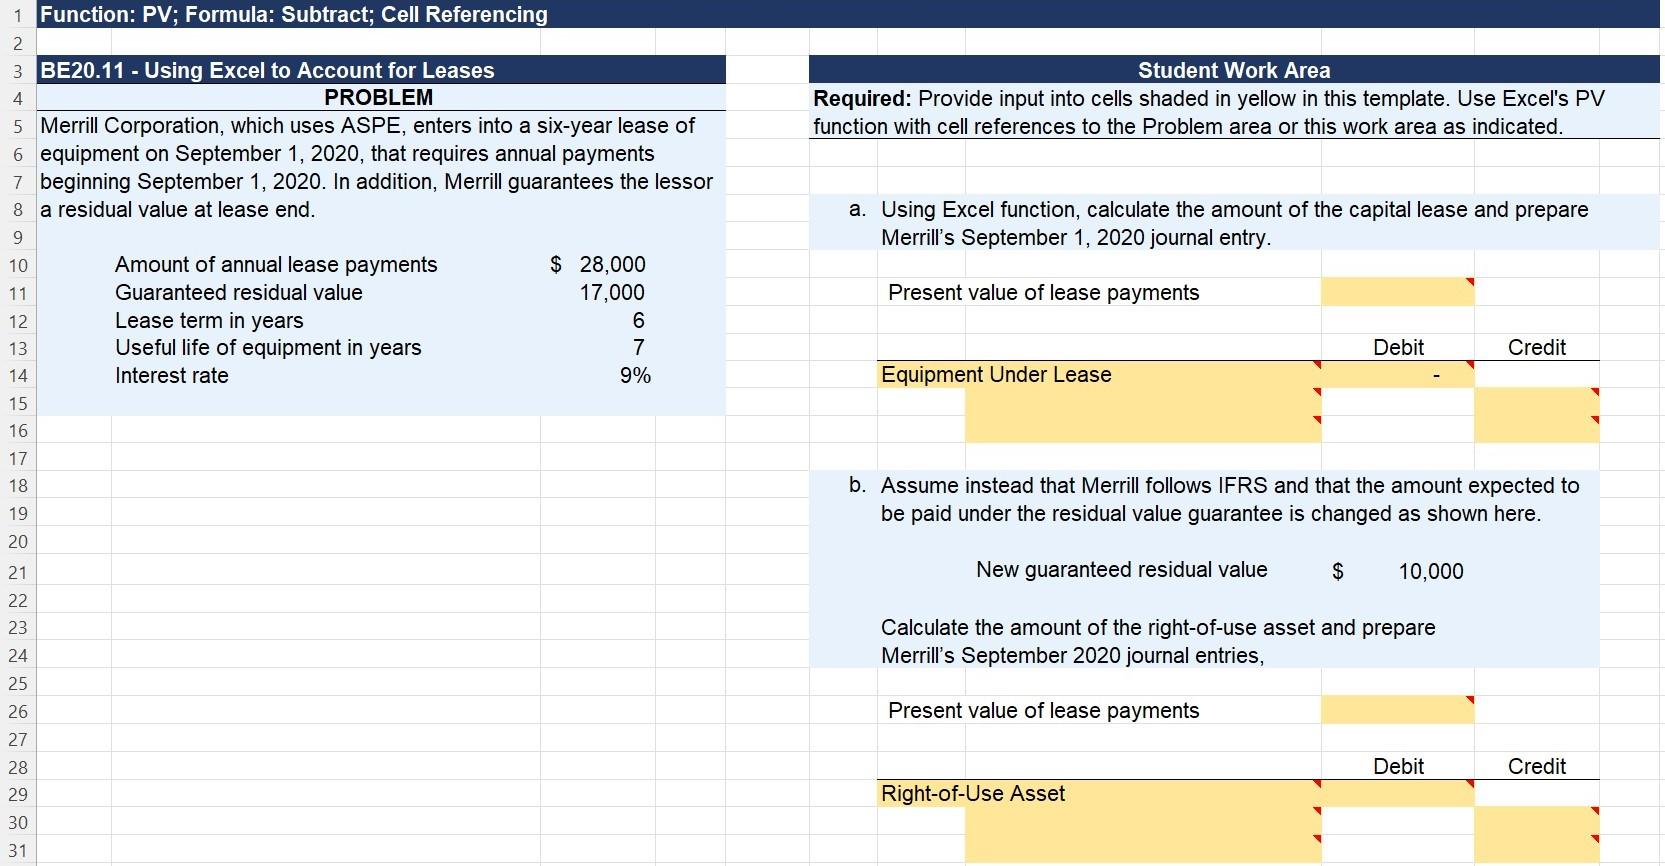Click the 'Present value of lease payments' label in row 11
The height and width of the screenshot is (866, 1665).
coord(1043,292)
